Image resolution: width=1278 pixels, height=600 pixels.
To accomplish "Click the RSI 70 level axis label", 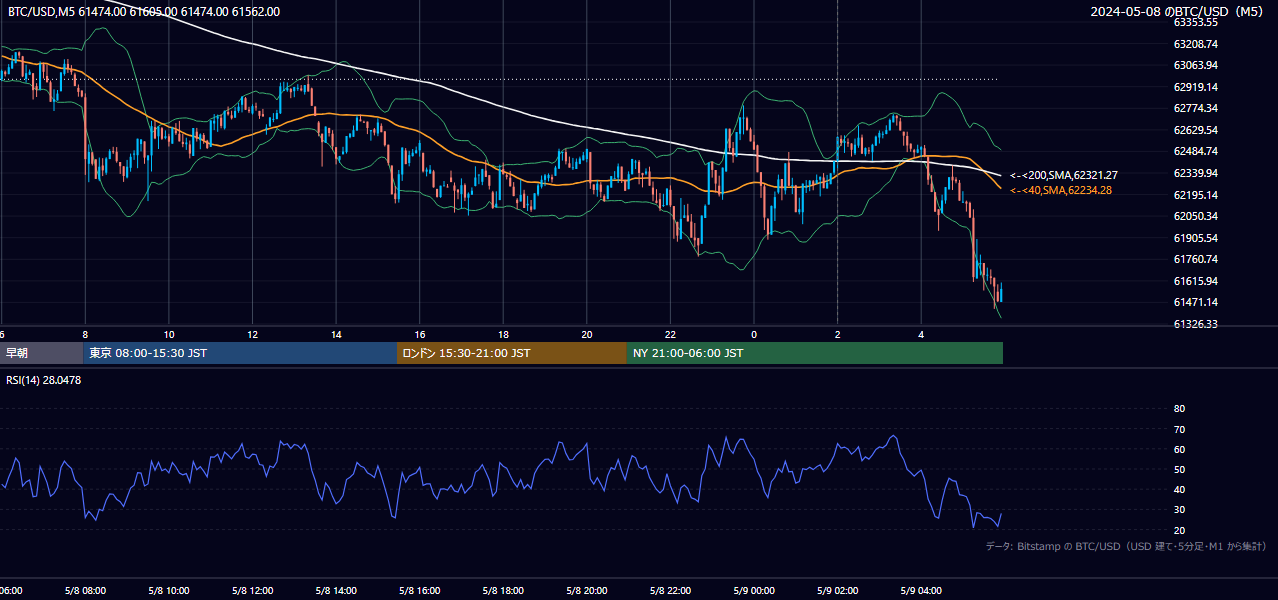I will click(x=1179, y=429).
